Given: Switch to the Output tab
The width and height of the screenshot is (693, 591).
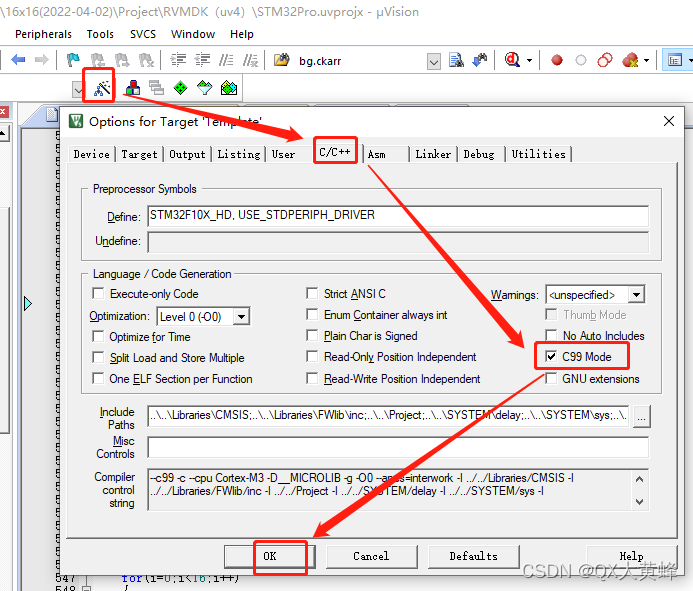Looking at the screenshot, I should [x=187, y=154].
